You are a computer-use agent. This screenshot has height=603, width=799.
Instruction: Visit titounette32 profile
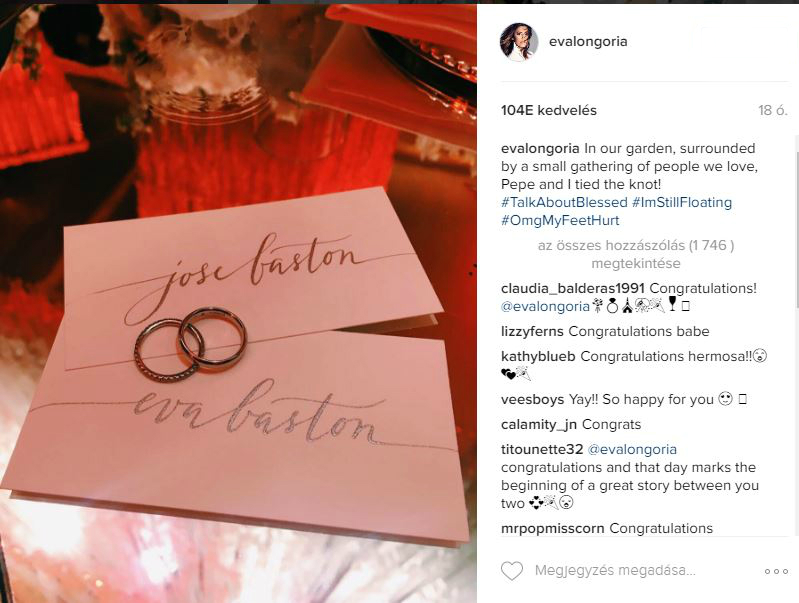pos(542,449)
